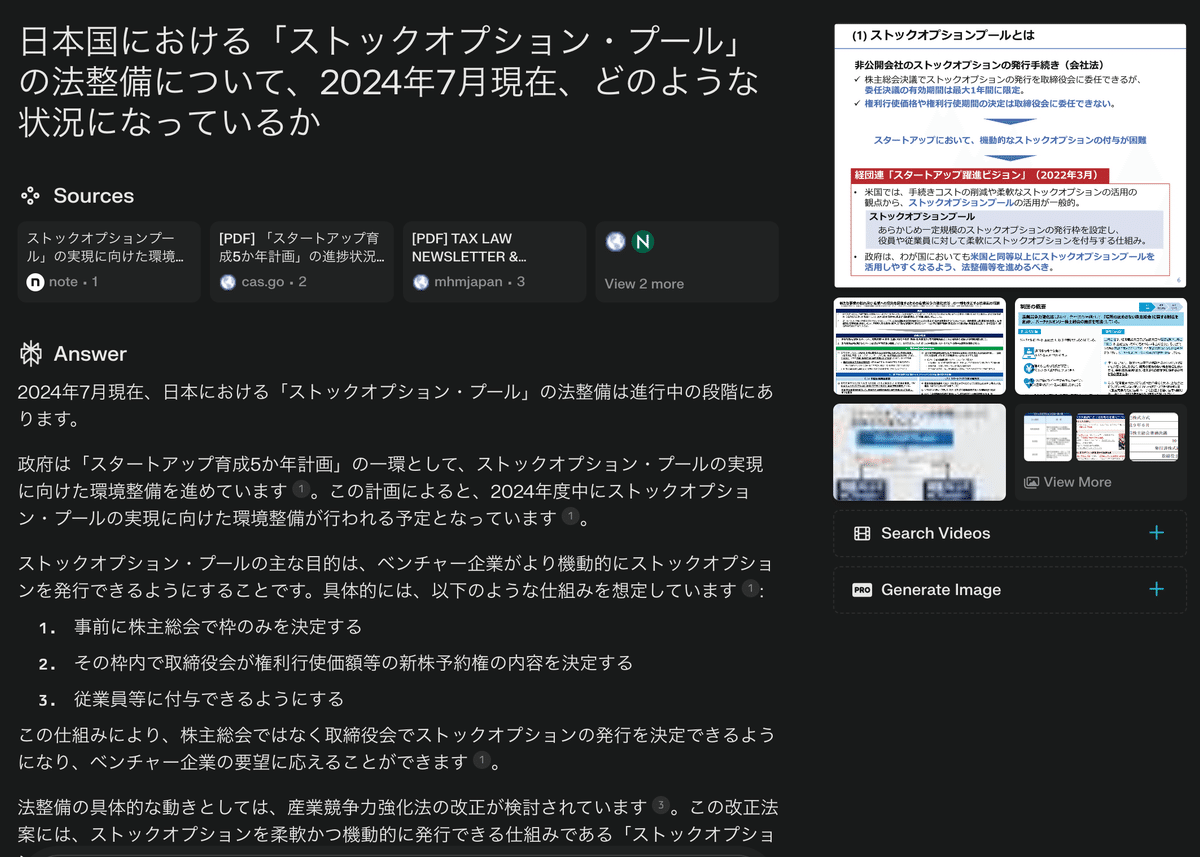
Task: Open the mhmjapan TAX LAW NEWSLETTER source
Action: (x=495, y=262)
